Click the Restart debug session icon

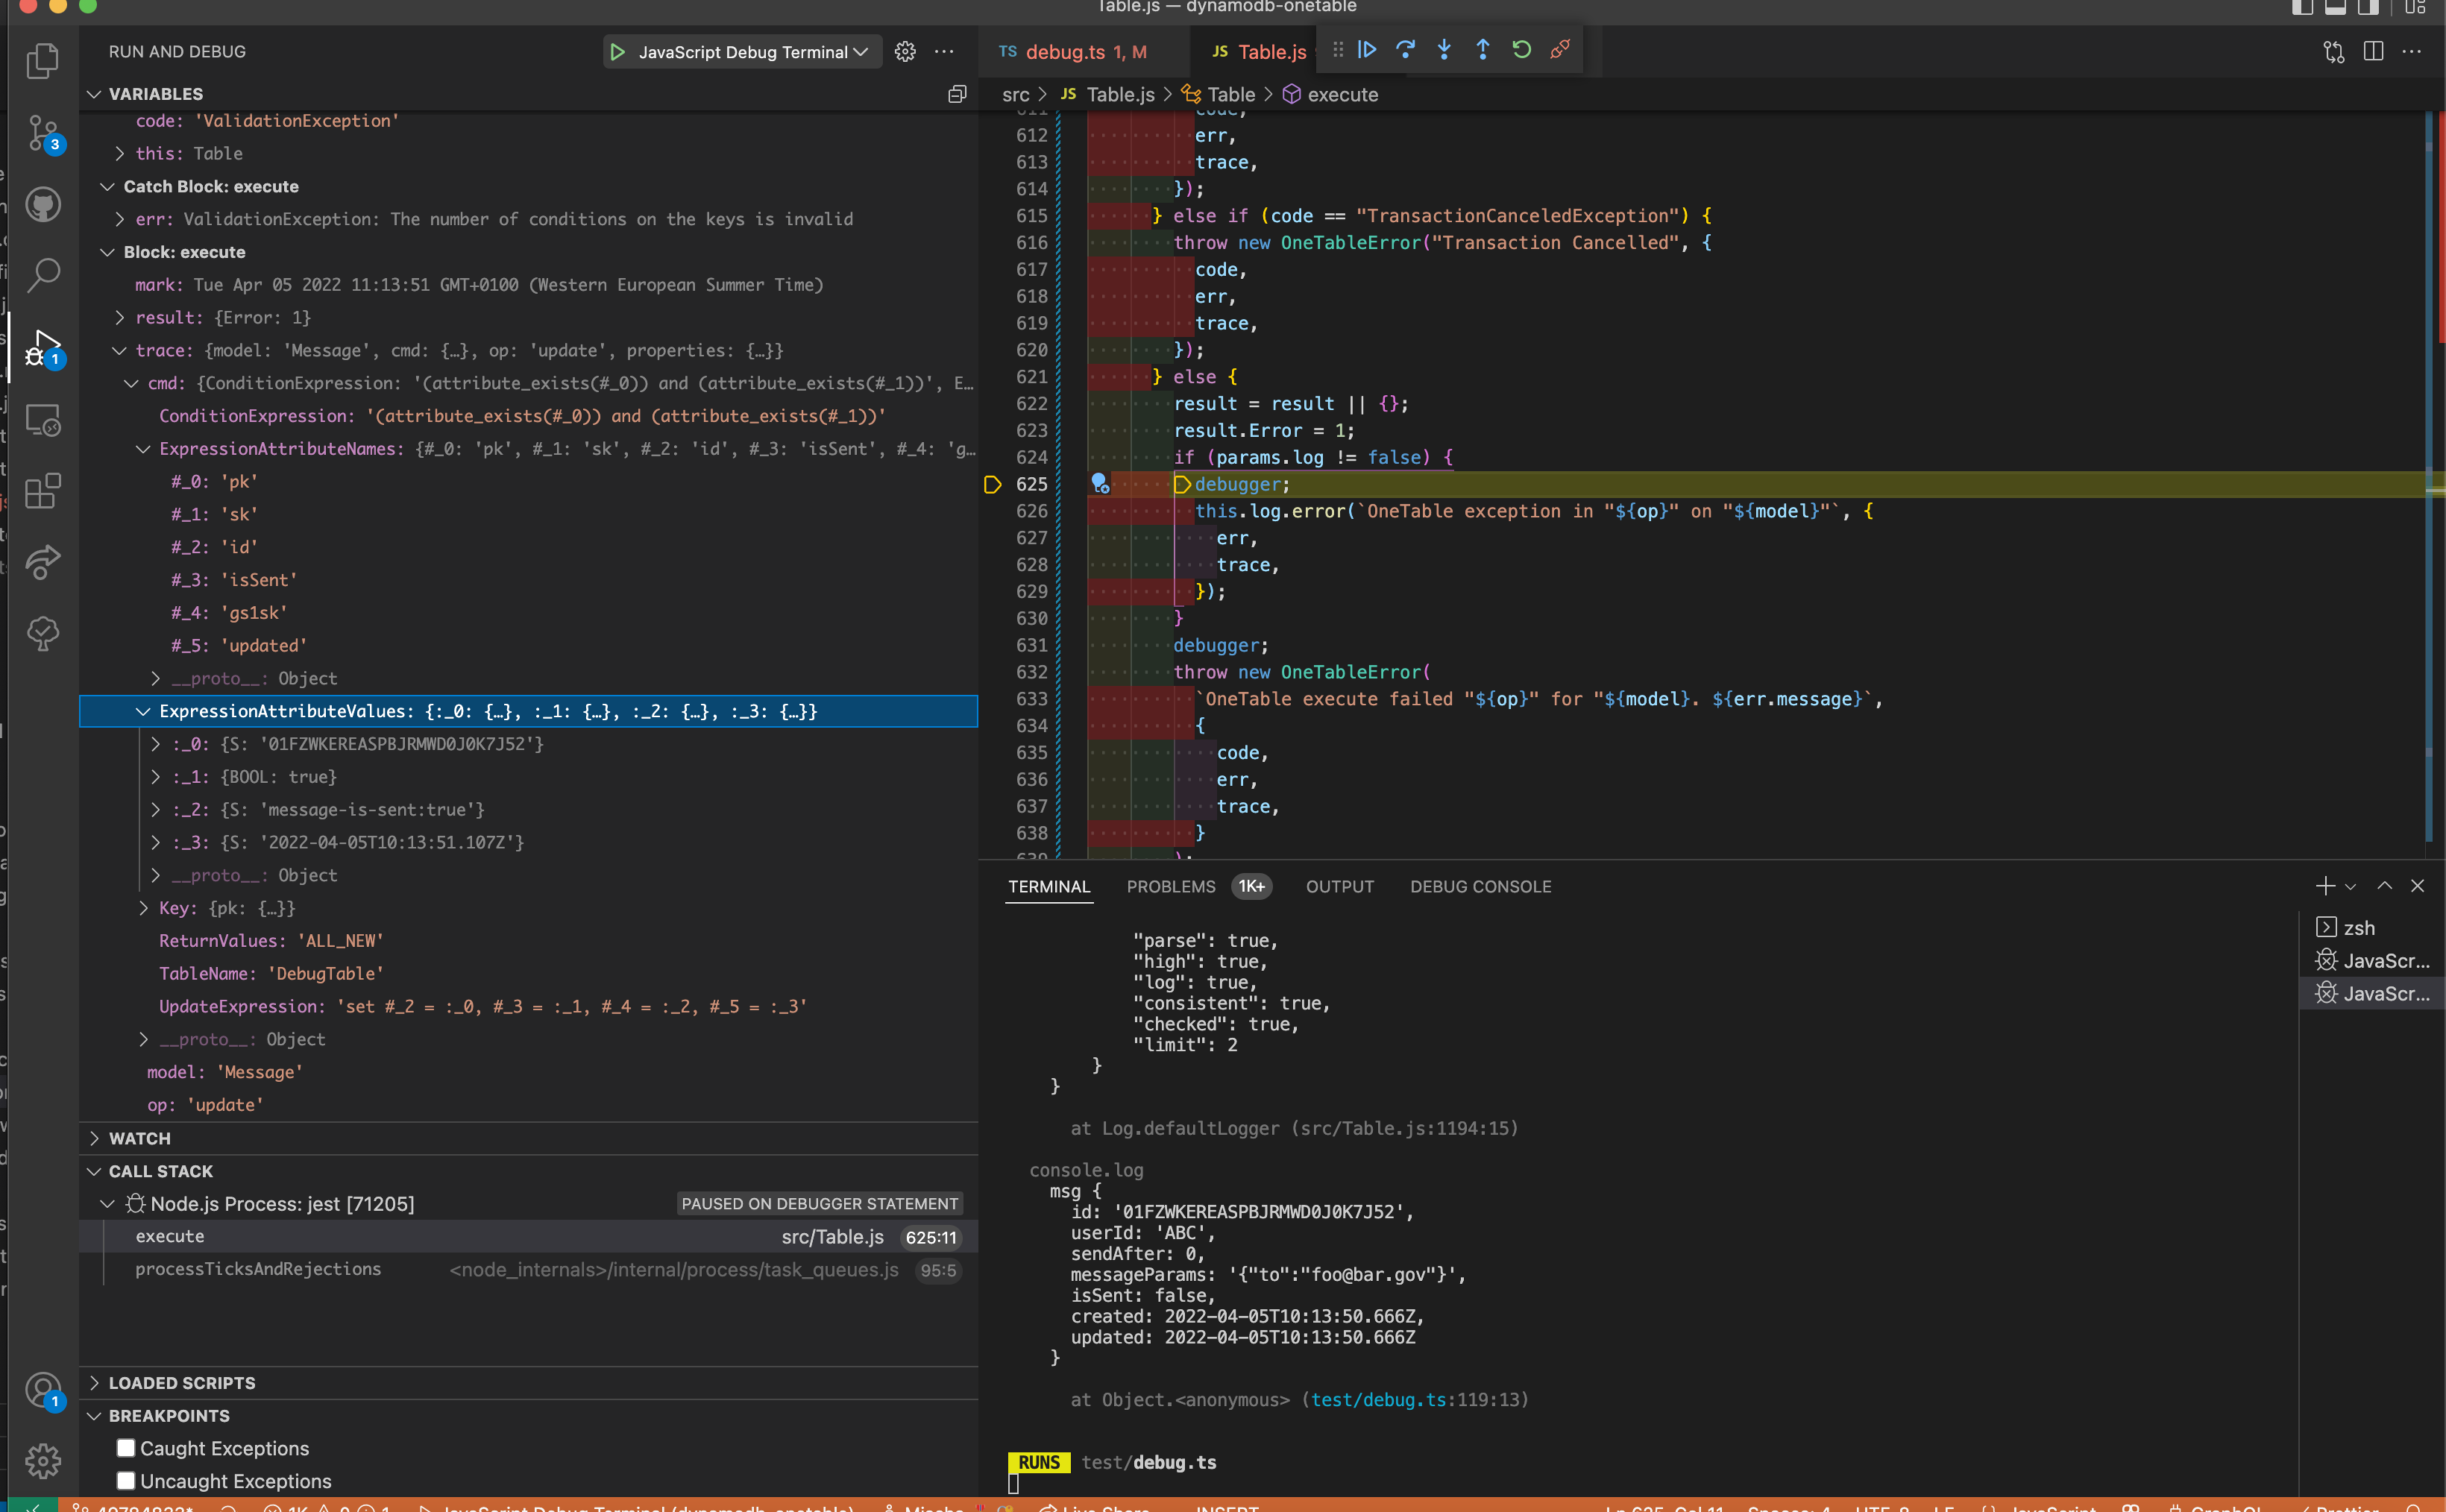pos(1521,50)
